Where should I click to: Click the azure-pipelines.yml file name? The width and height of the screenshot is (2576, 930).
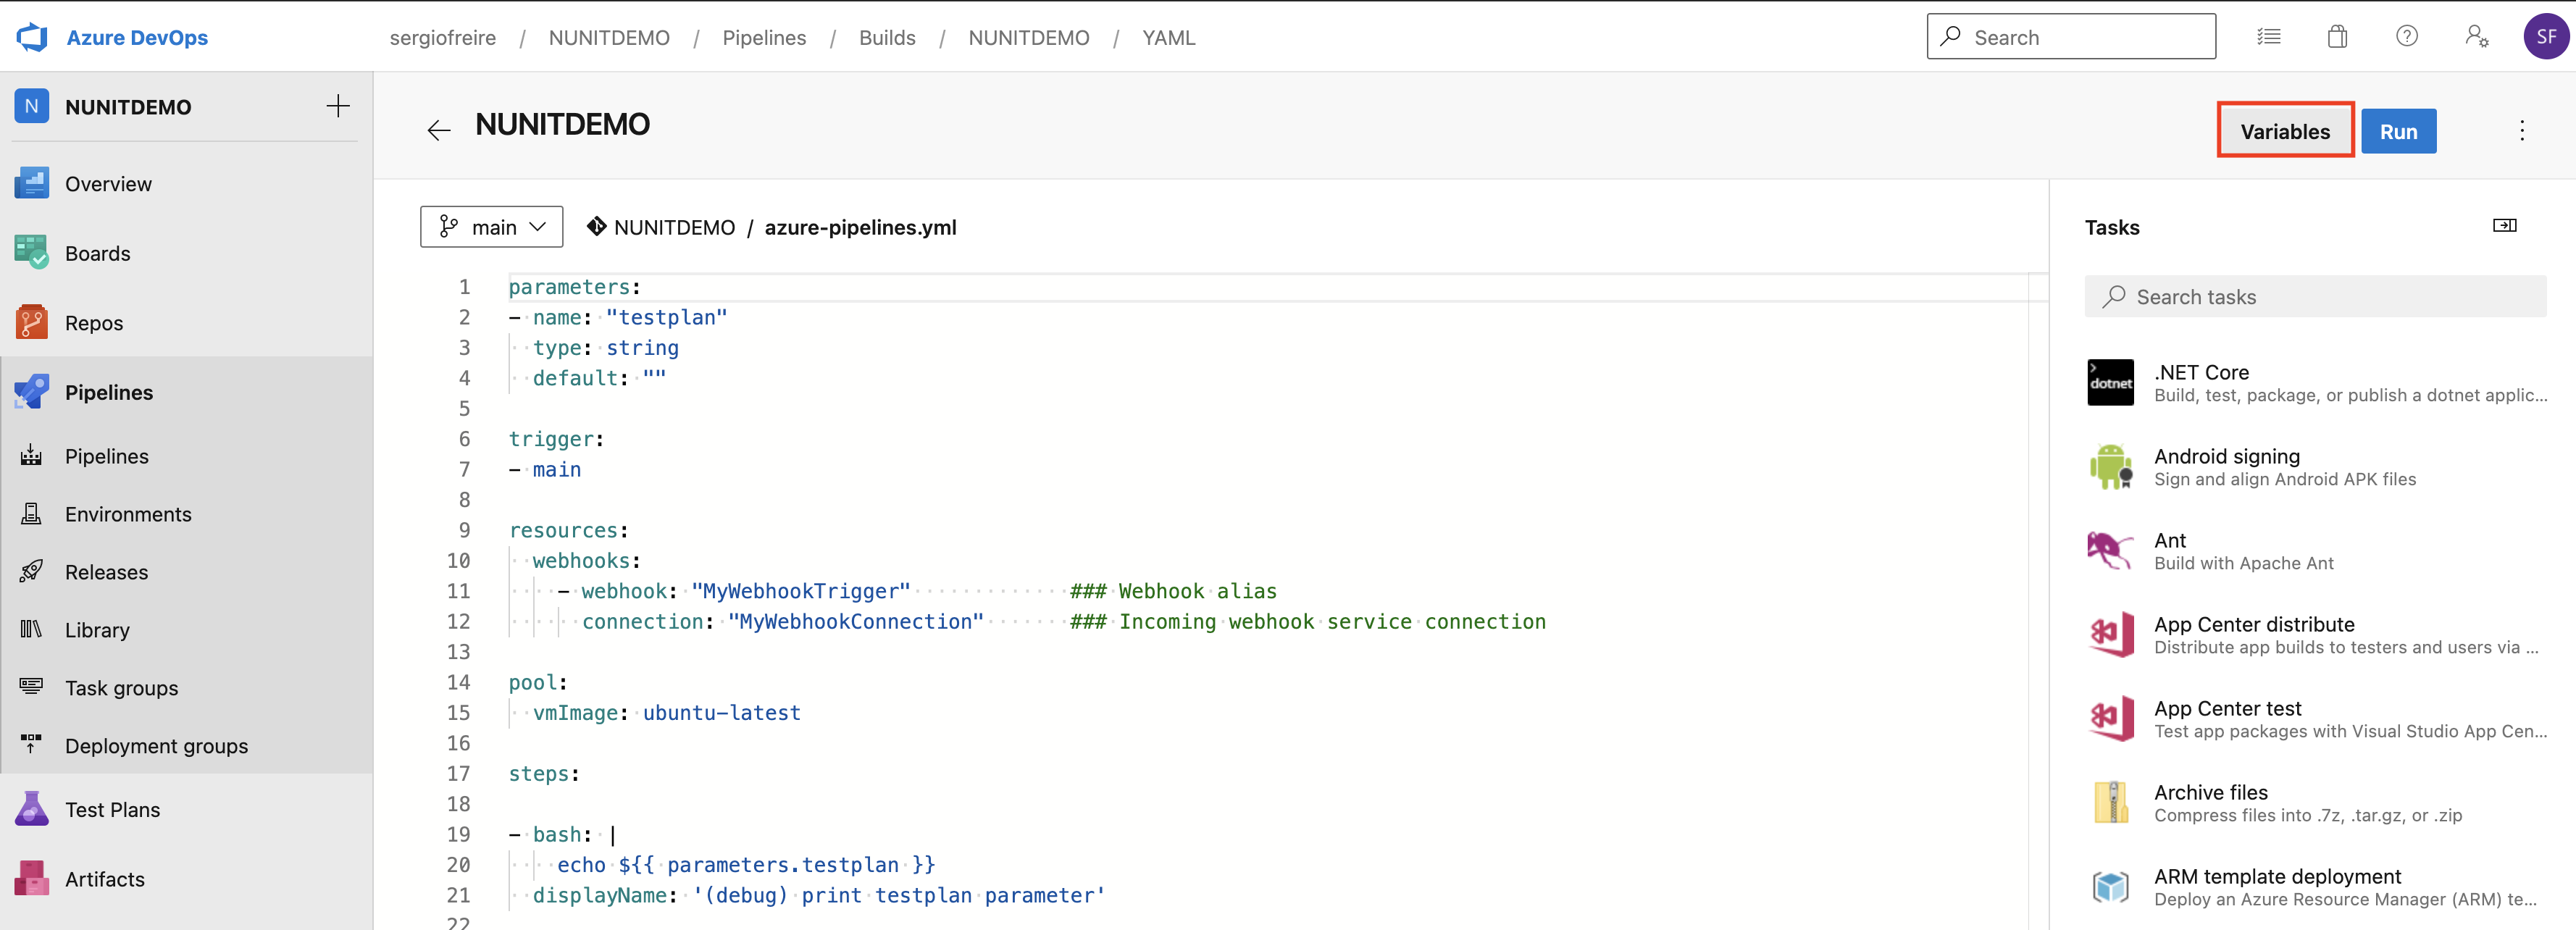coord(860,227)
